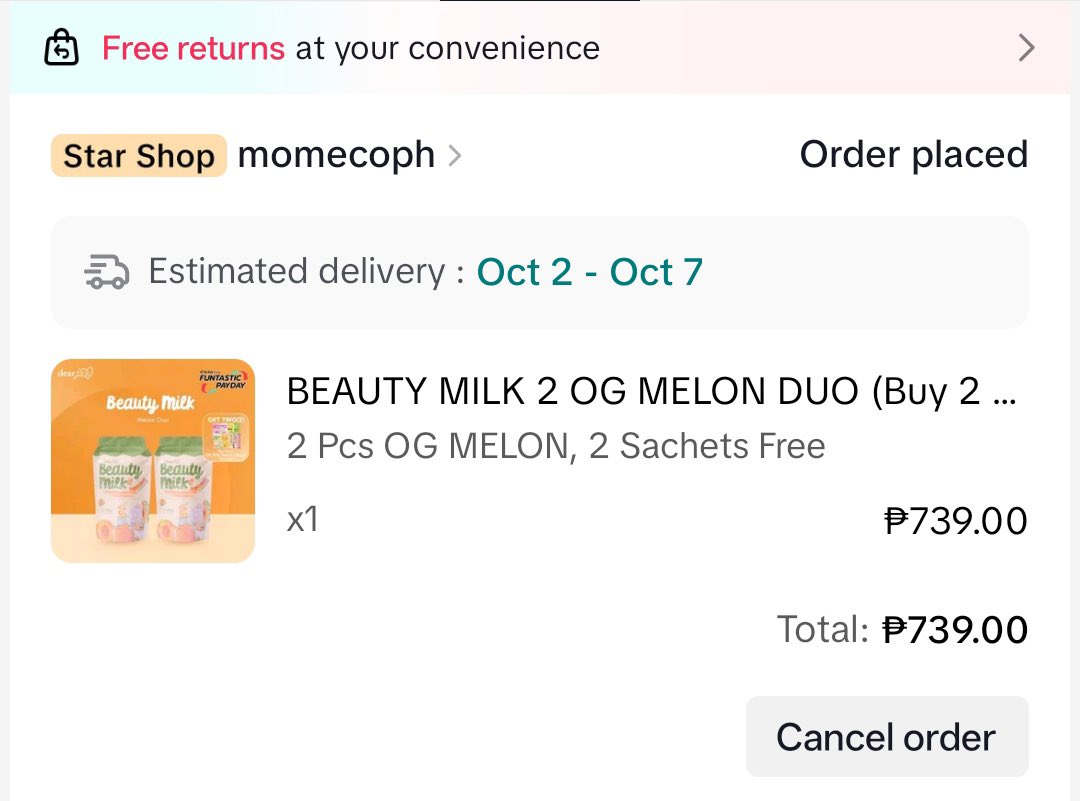Tap the Star Shop badge
Image resolution: width=1080 pixels, height=801 pixels.
(139, 156)
